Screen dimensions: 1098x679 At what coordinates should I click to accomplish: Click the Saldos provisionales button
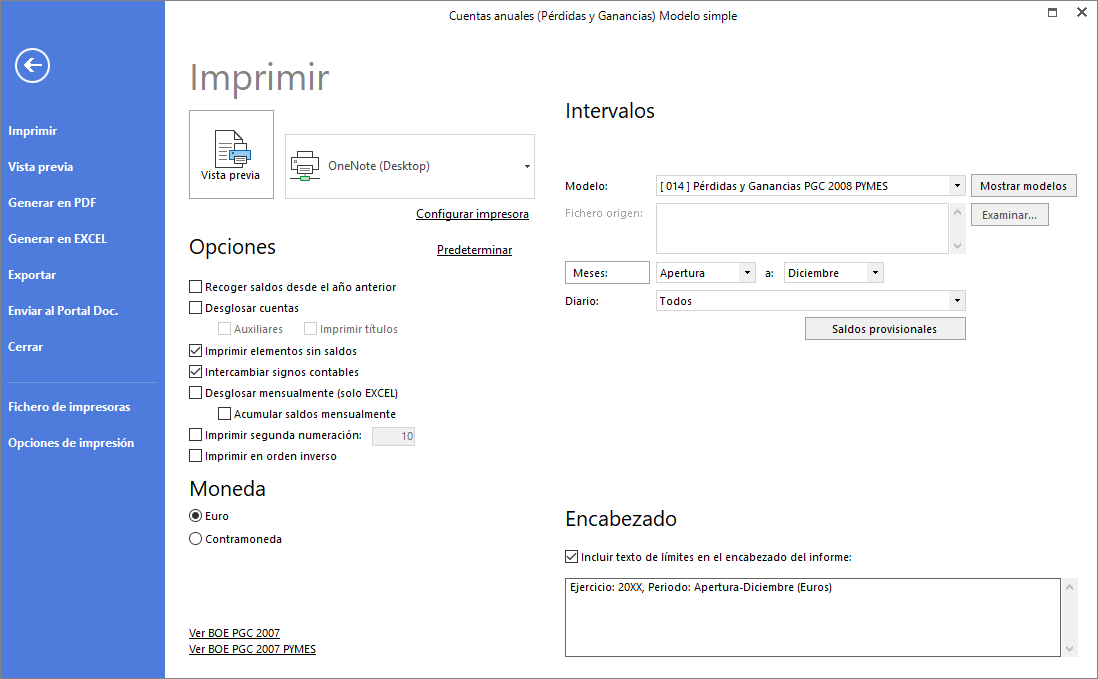click(884, 329)
